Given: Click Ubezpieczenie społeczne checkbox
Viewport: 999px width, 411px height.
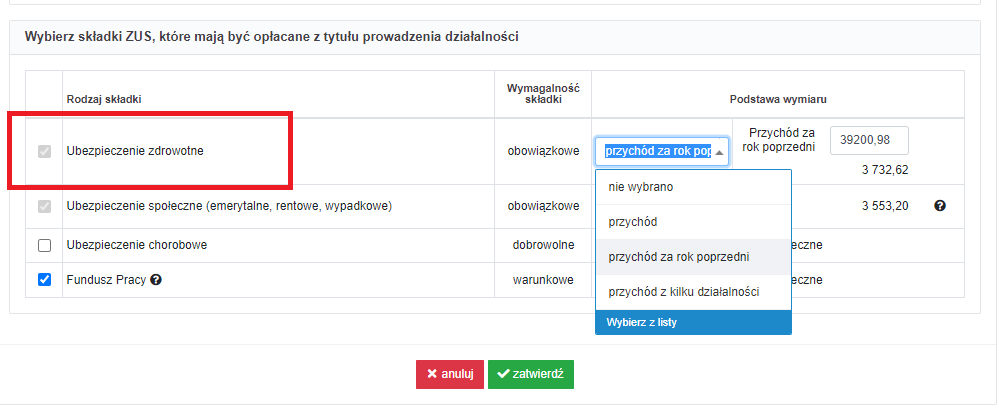Looking at the screenshot, I should tap(44, 206).
